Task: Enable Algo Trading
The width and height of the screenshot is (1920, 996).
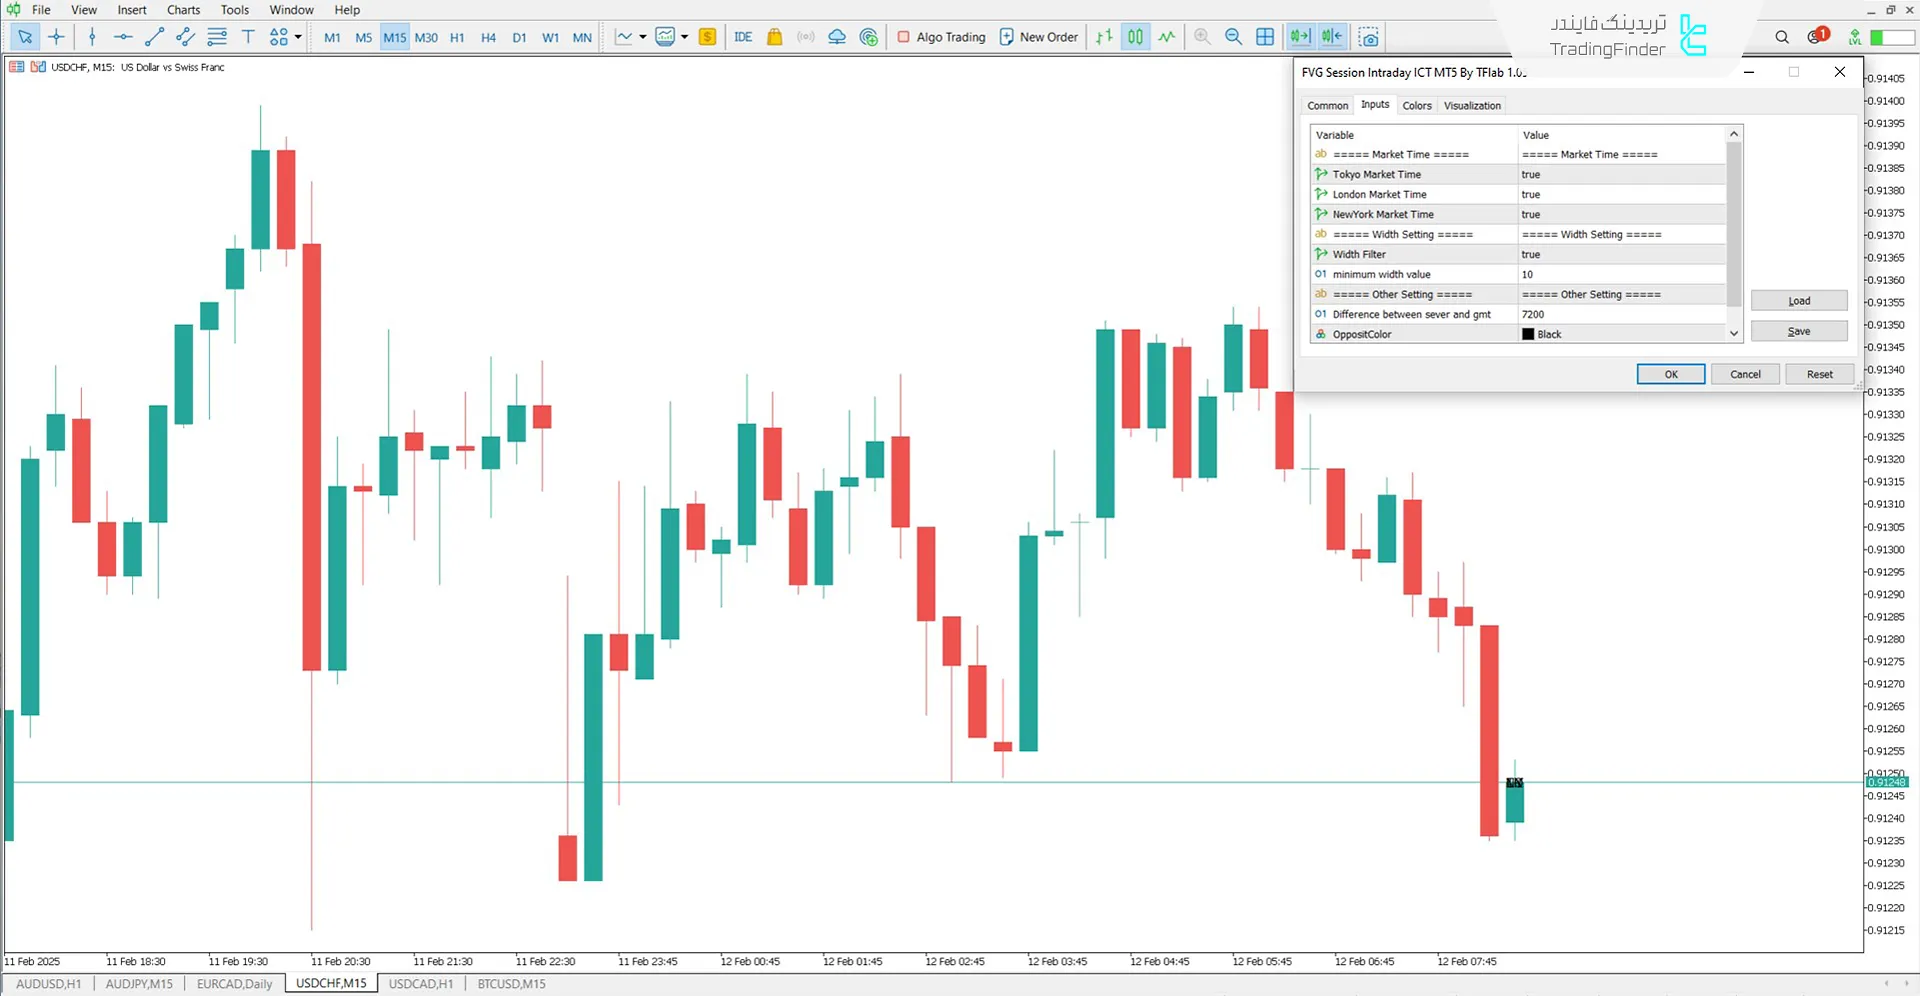Action: click(940, 37)
